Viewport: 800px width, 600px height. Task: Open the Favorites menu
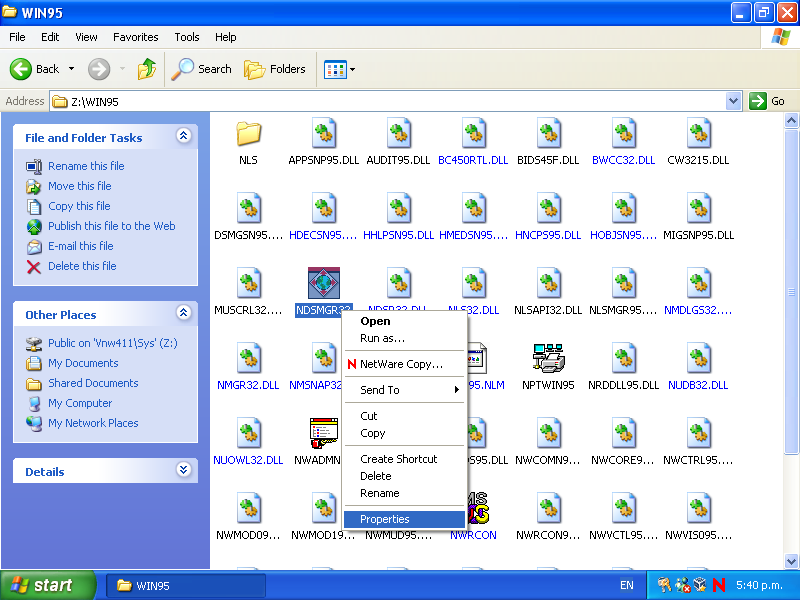(x=136, y=37)
